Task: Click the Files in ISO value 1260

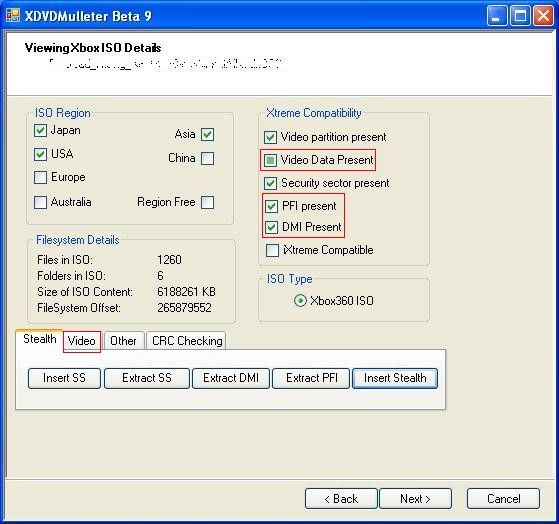Action: pos(169,260)
